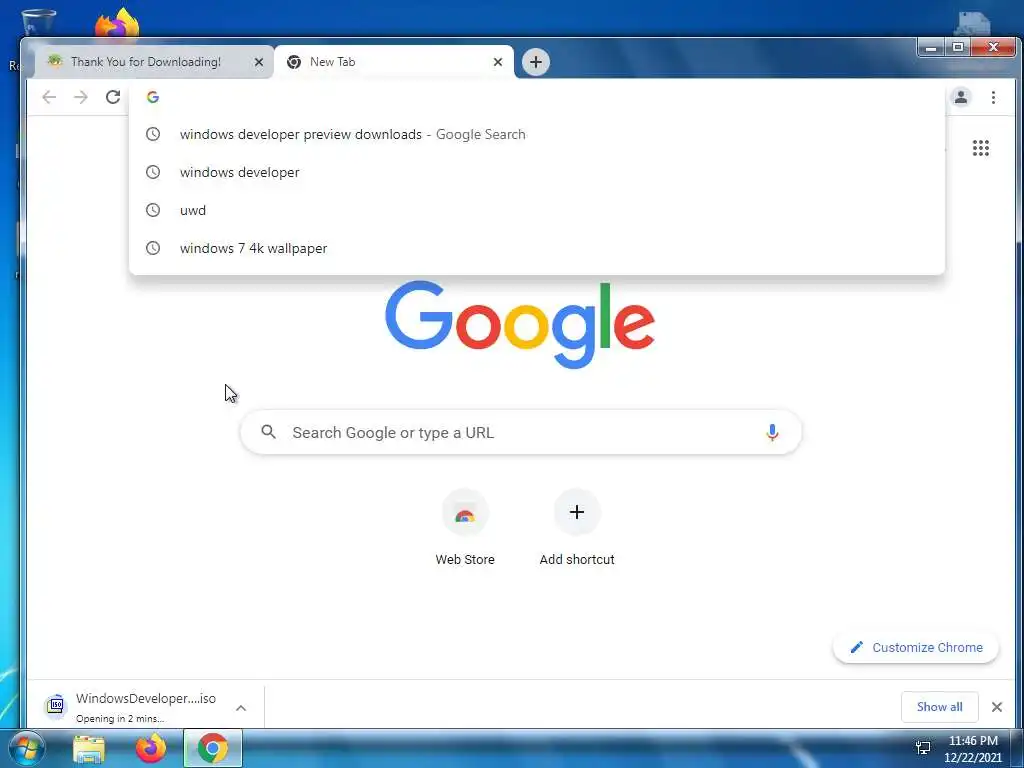Click the forward navigation arrow
This screenshot has height=768, width=1024.
tap(80, 97)
